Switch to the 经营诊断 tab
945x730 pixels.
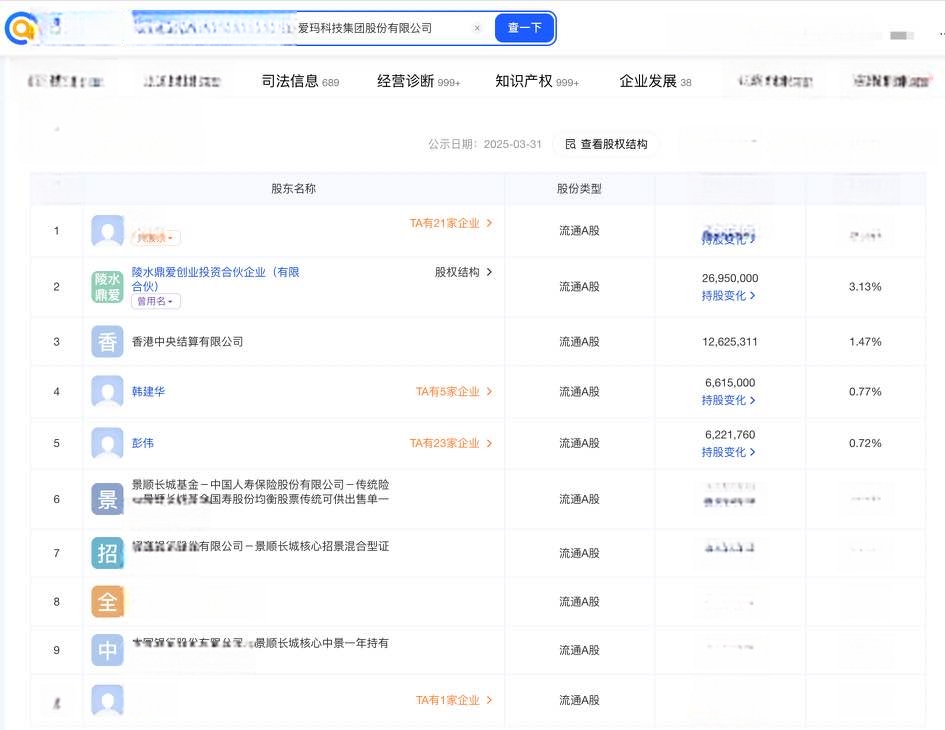coord(418,81)
